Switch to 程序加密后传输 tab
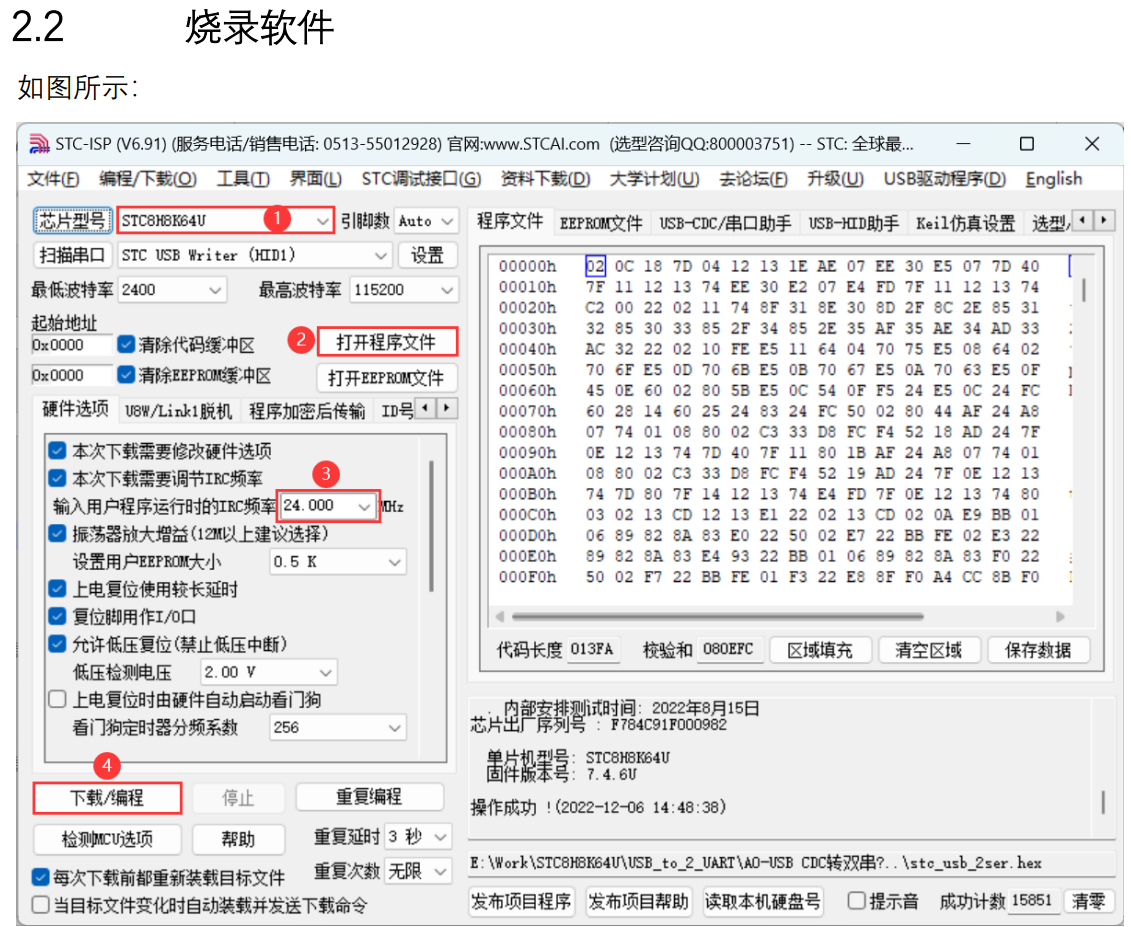This screenshot has width=1131, height=927. pyautogui.click(x=307, y=411)
